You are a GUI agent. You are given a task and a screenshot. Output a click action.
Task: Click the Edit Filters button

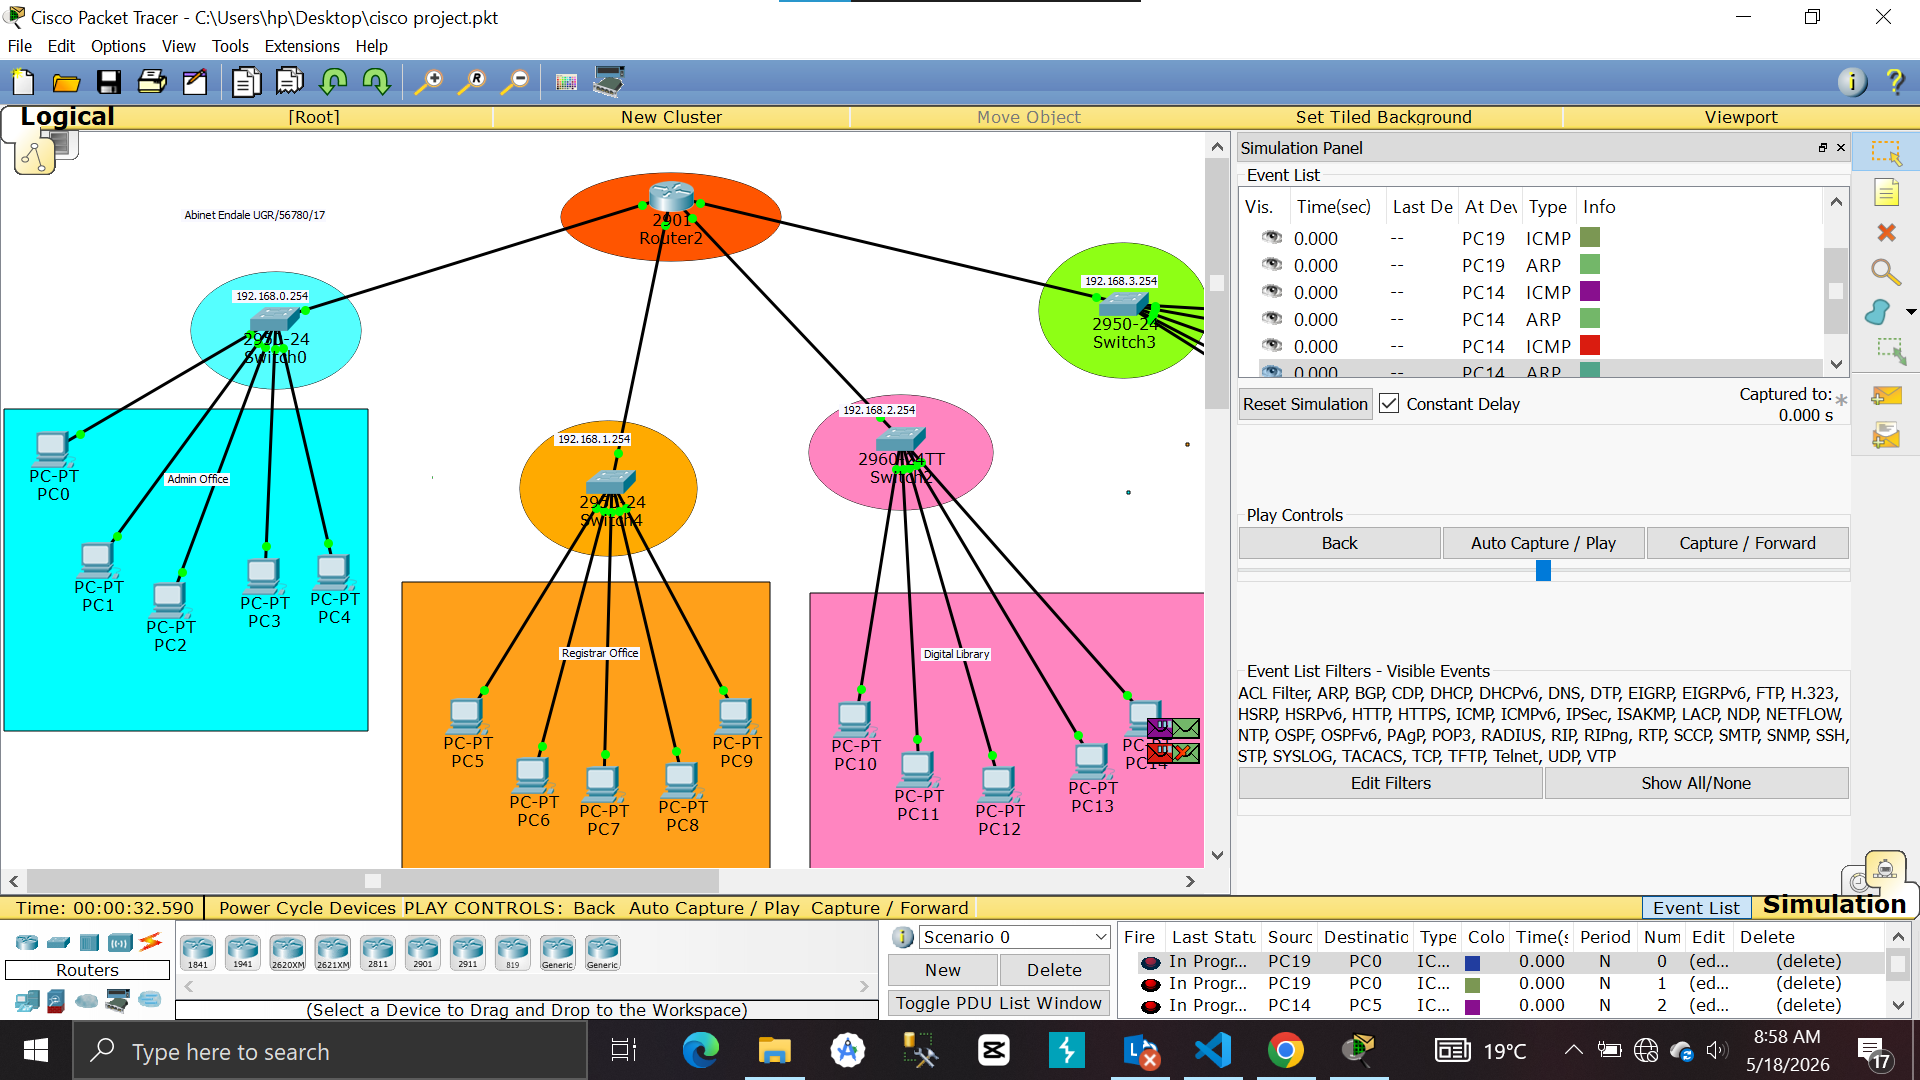tap(1390, 783)
